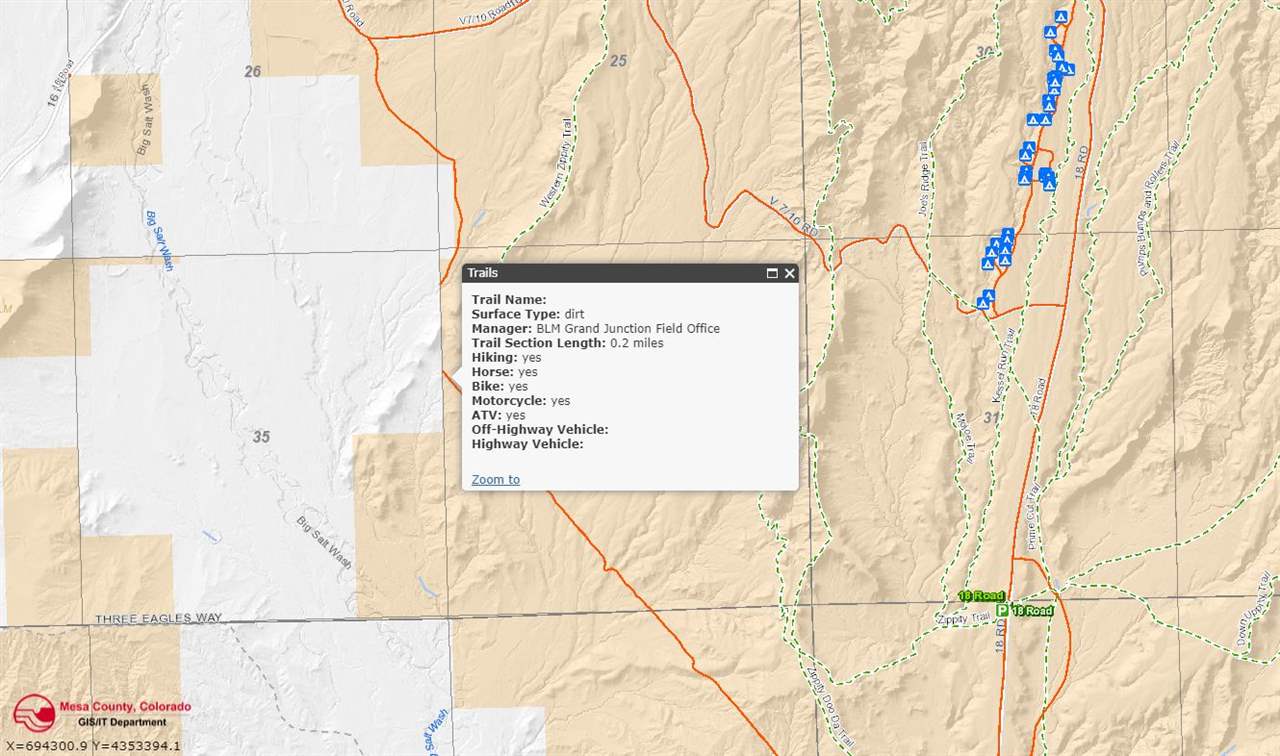Click the Prime Cut Trail label

pyautogui.click(x=1032, y=519)
